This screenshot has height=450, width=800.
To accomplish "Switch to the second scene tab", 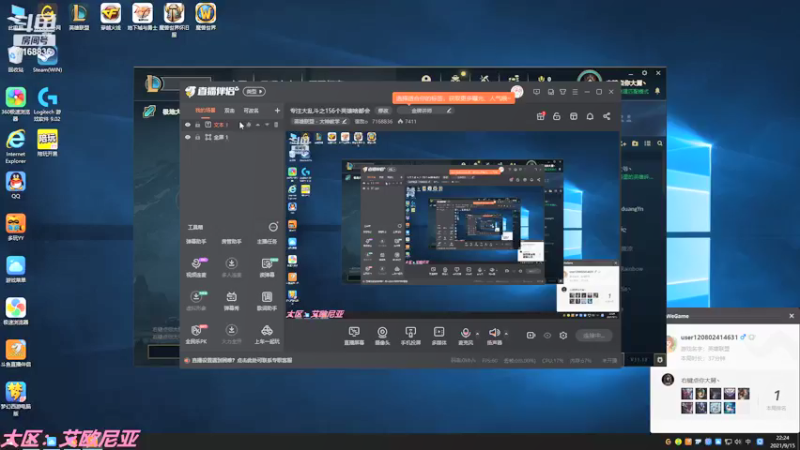I will pyautogui.click(x=230, y=110).
